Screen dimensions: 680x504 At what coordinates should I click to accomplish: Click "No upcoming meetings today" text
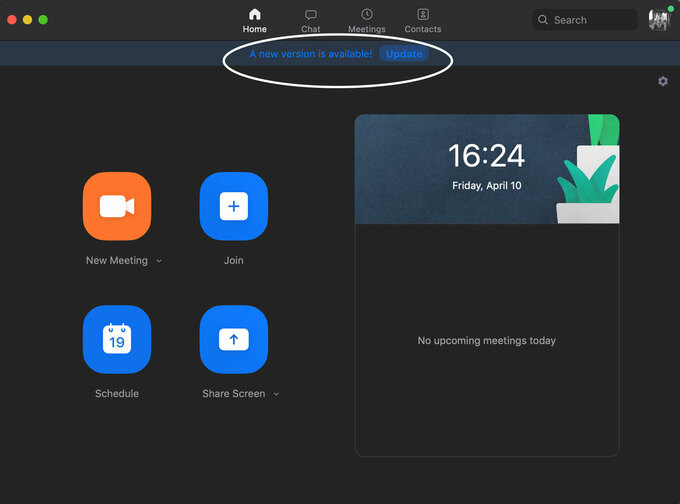click(x=487, y=340)
